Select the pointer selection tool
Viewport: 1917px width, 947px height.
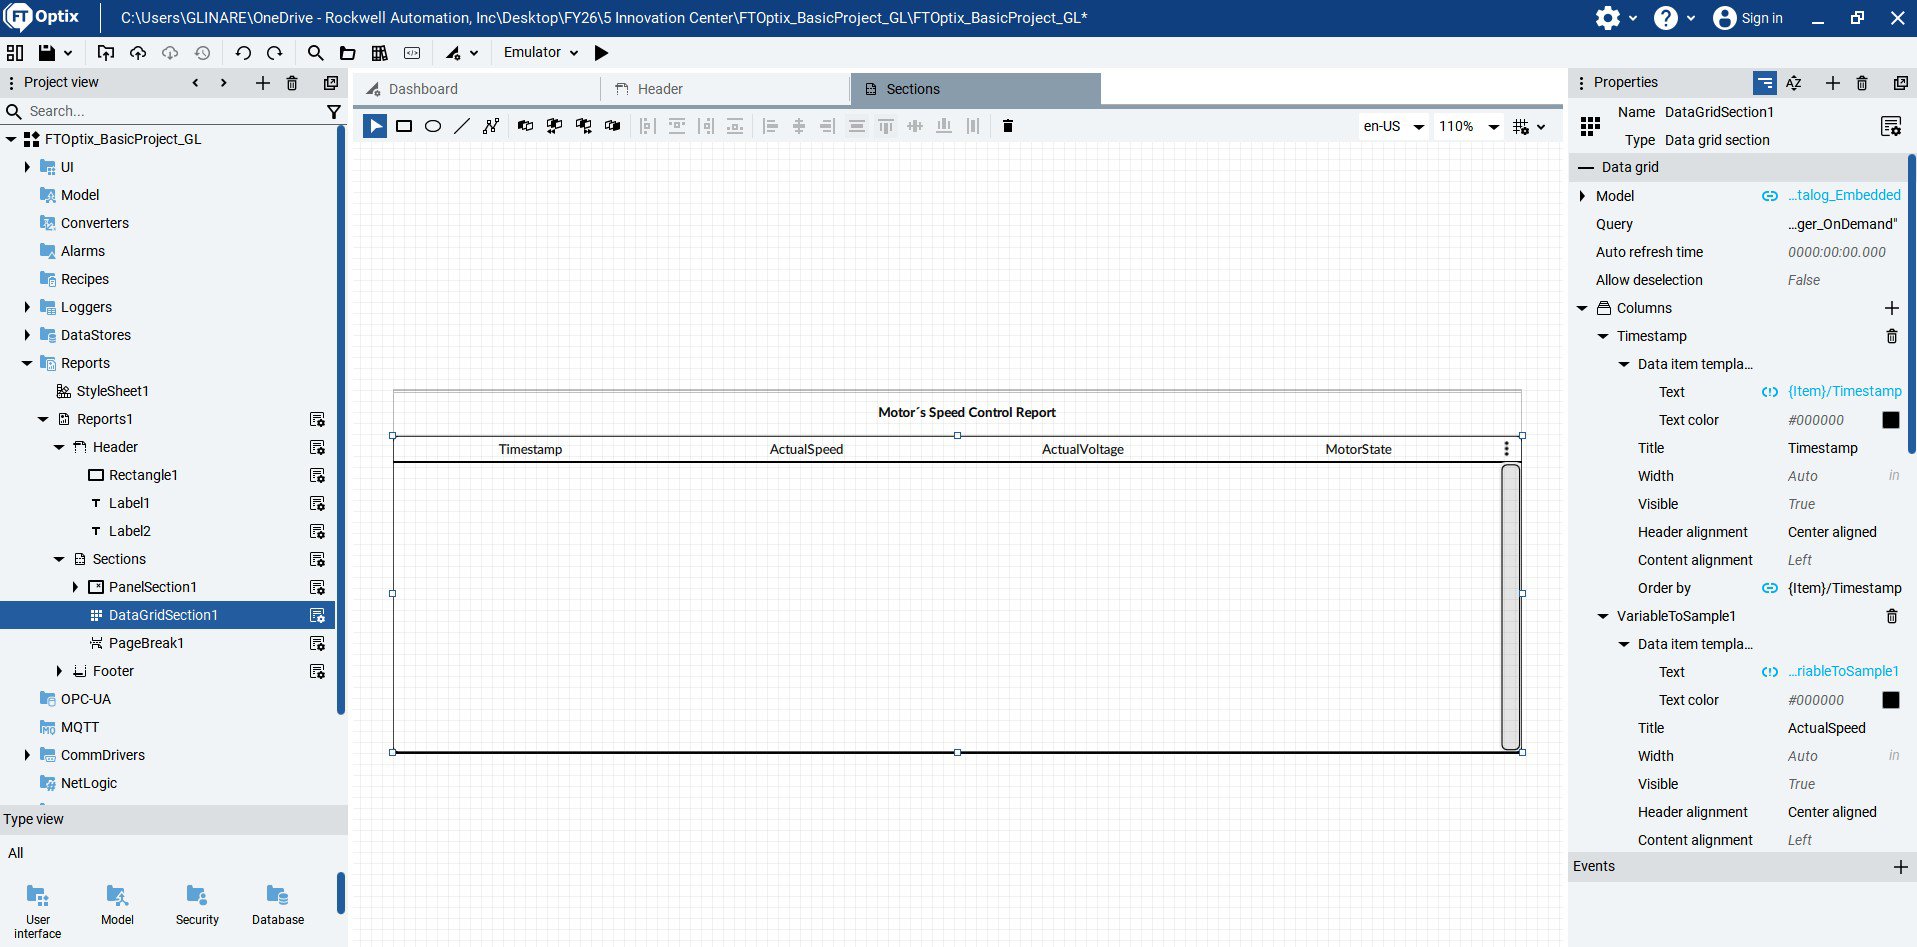(375, 126)
